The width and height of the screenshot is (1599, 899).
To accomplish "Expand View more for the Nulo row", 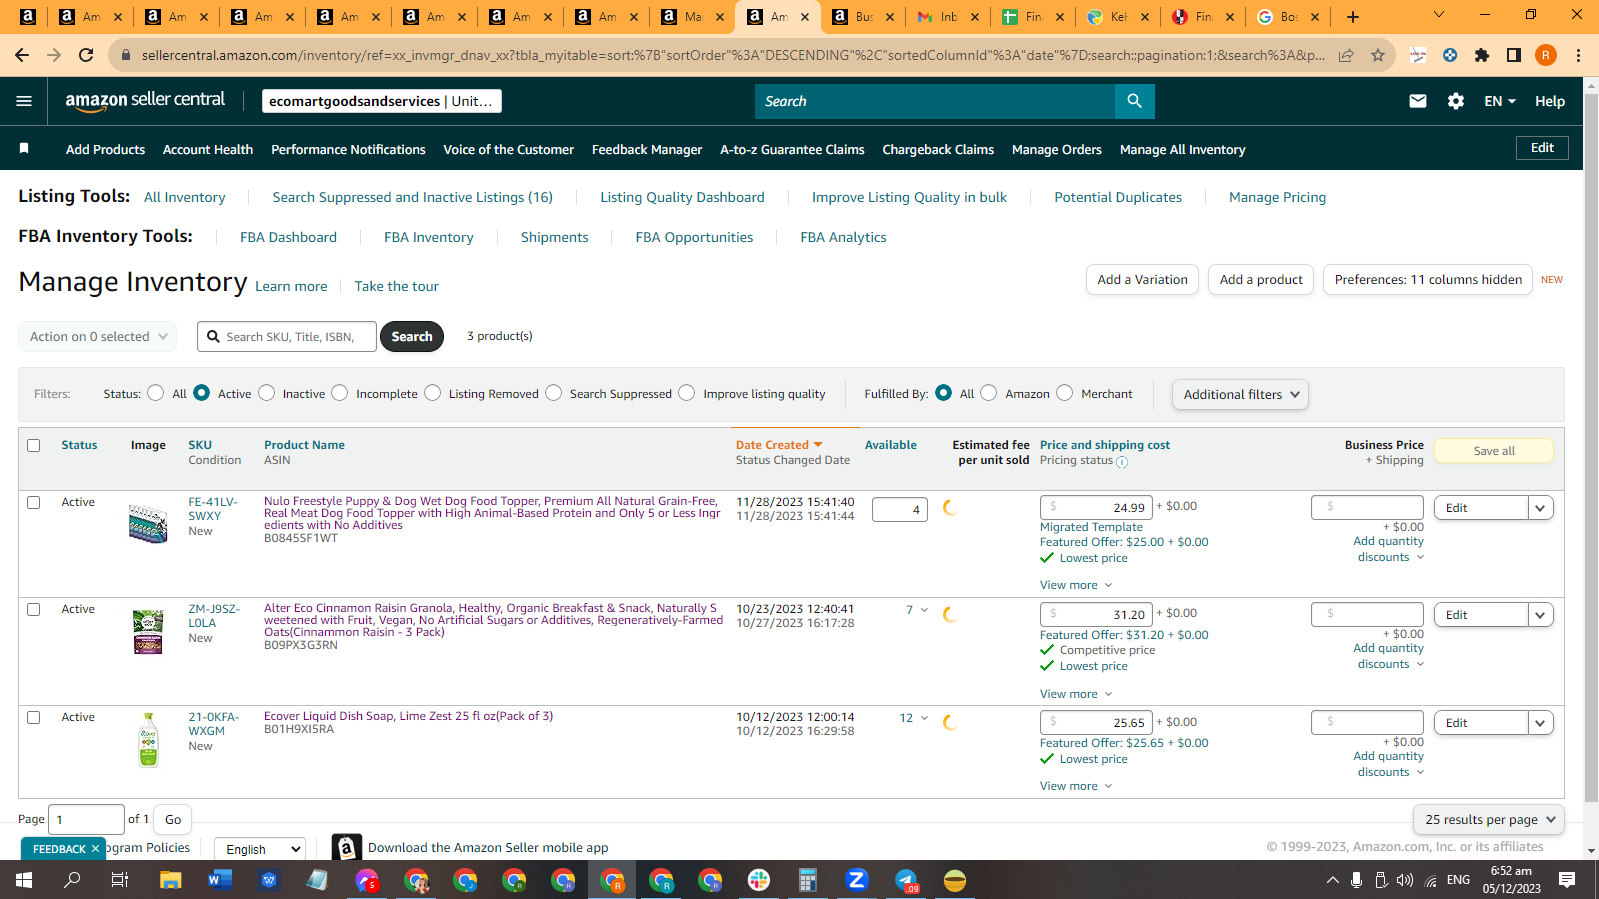I will (x=1076, y=586).
